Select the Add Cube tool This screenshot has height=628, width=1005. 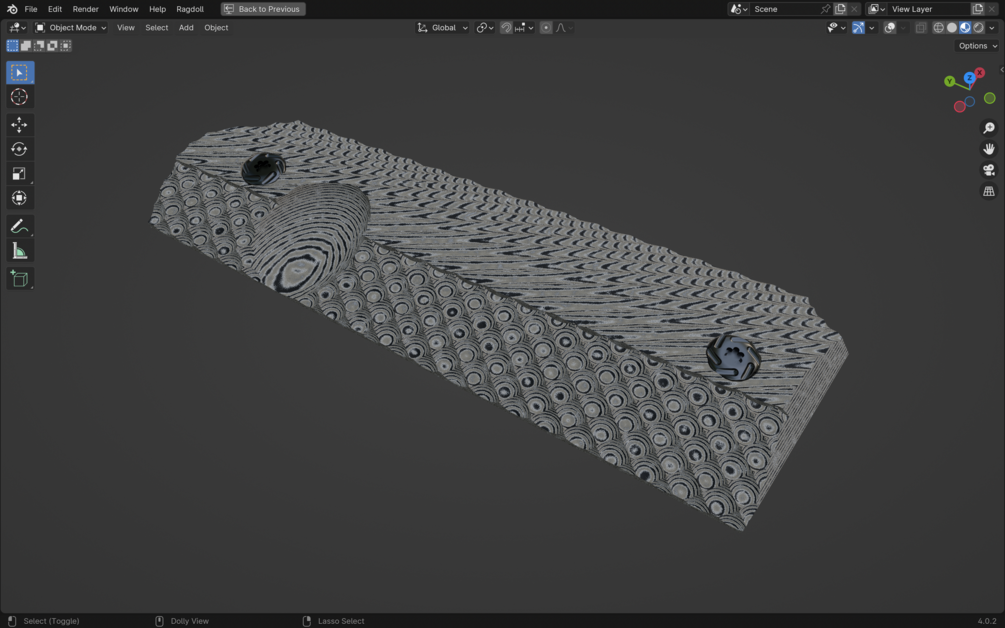19,278
